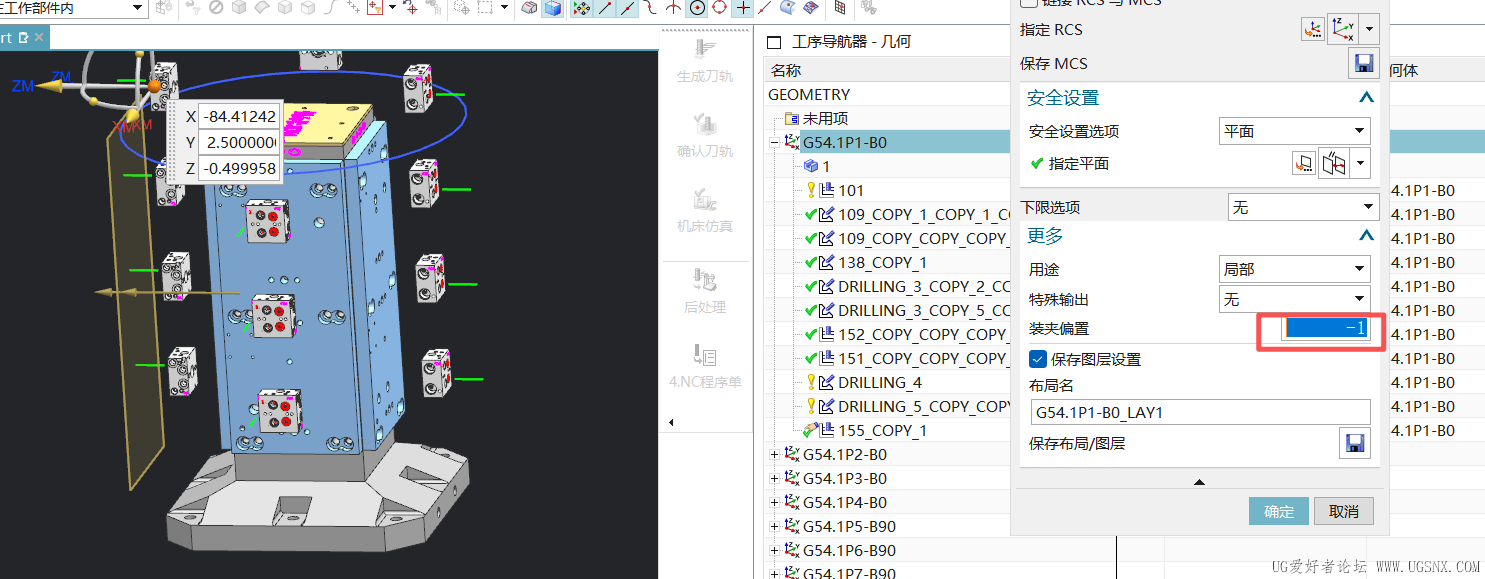Expand the G54.1P6-B90 tree node
Viewport: 1485px width, 579px height.
774,551
